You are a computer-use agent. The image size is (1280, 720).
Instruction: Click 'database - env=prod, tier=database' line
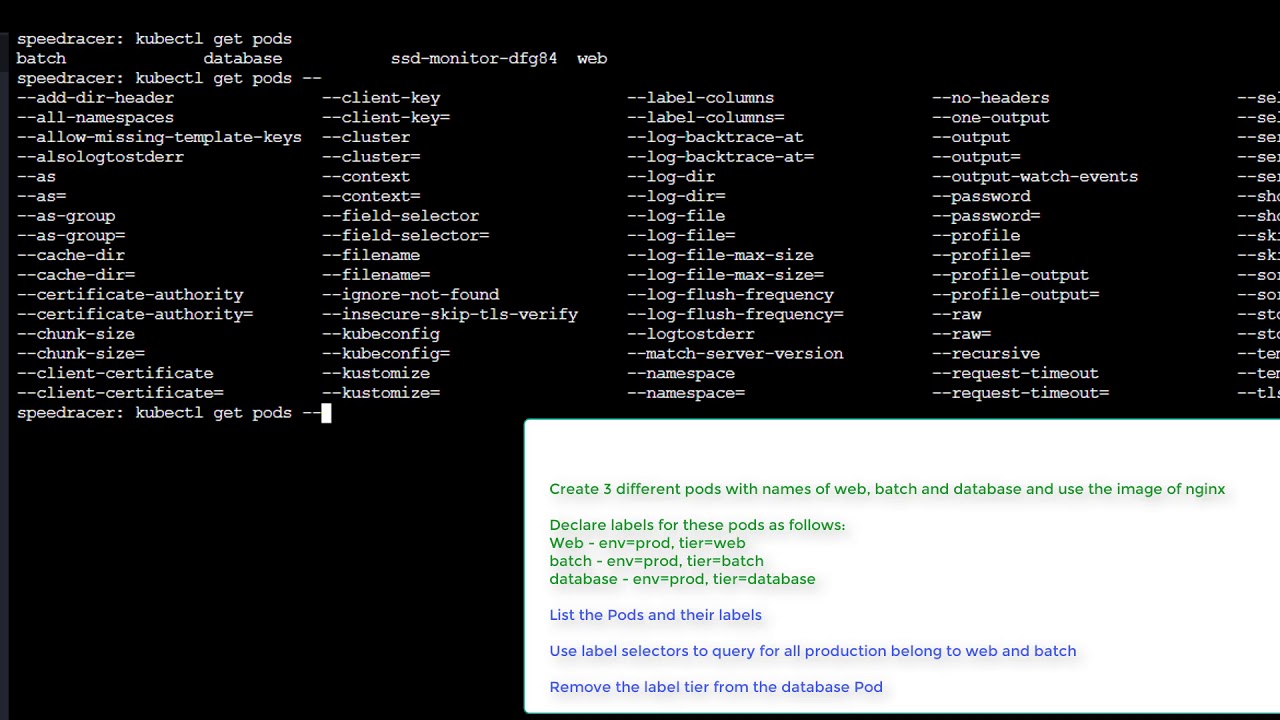[x=682, y=579]
